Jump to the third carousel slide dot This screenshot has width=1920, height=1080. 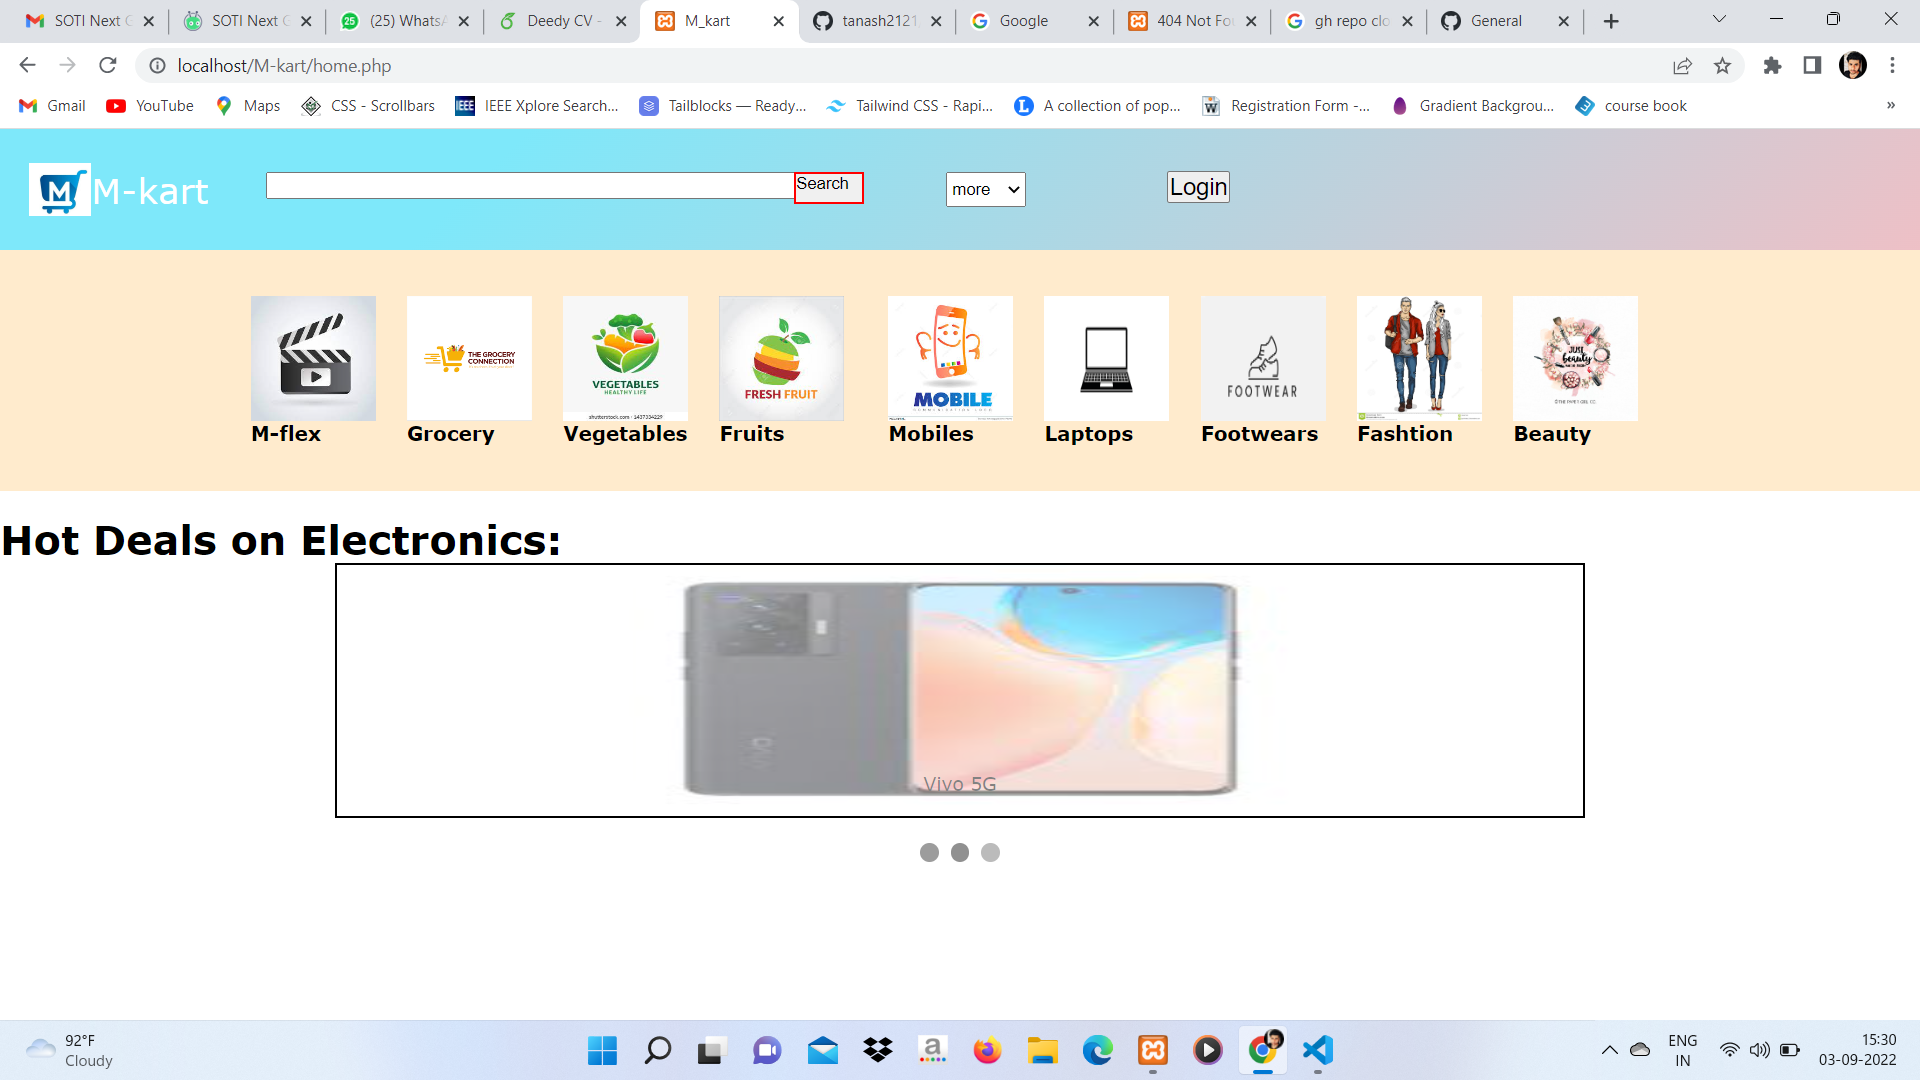click(x=990, y=852)
